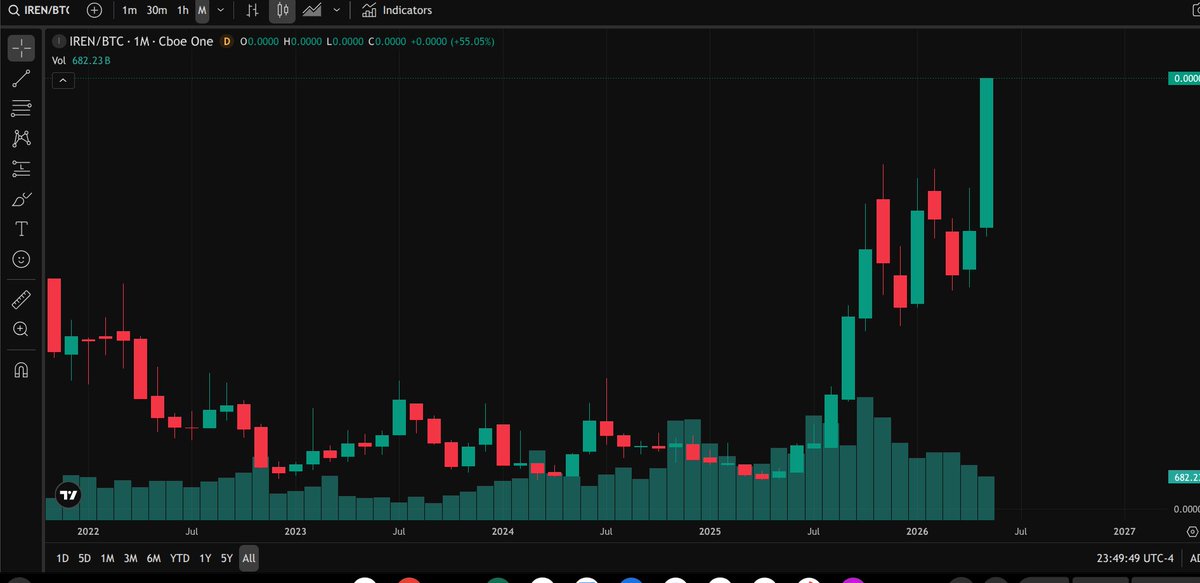Click the 2022 label on time axis
The image size is (1200, 583).
pos(87,531)
